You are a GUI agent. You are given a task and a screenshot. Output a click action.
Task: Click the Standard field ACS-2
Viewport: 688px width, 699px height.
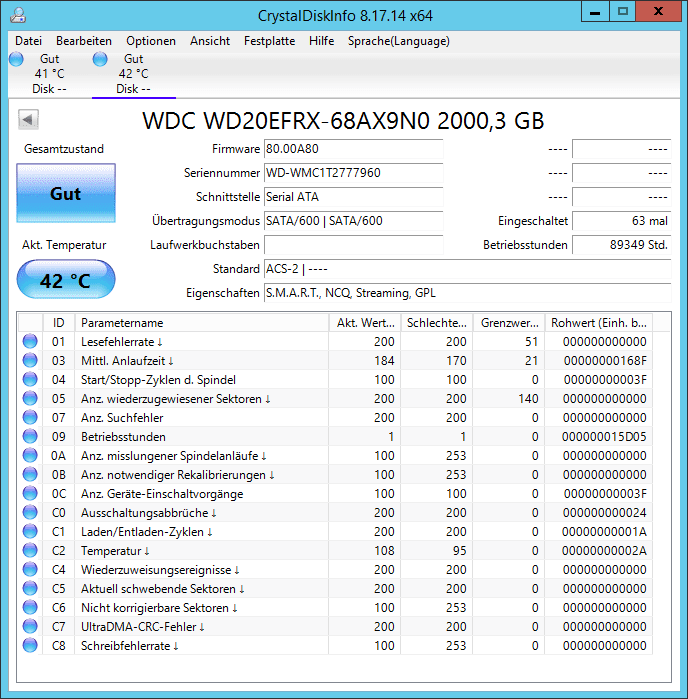point(468,269)
